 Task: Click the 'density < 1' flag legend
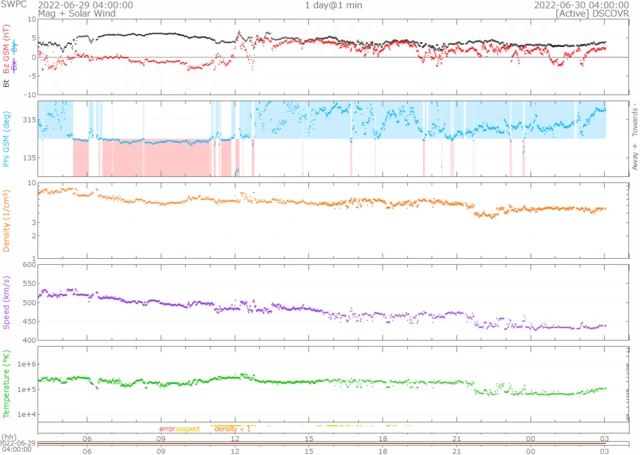[x=232, y=429]
